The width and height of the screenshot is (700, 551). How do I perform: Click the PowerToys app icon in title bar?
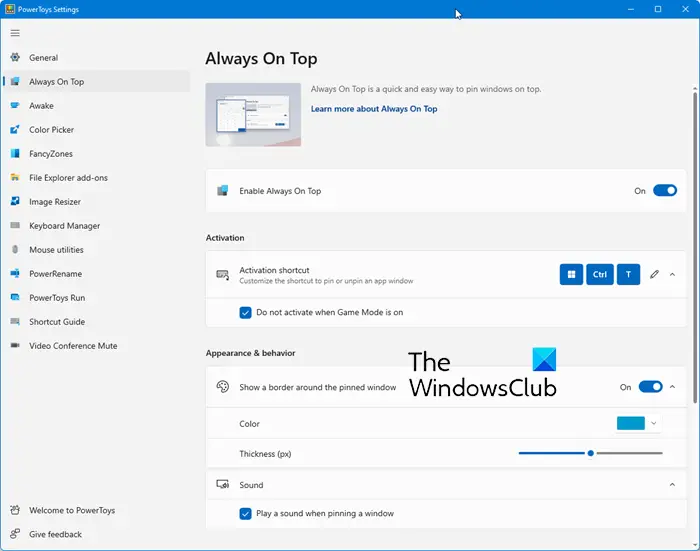10,9
